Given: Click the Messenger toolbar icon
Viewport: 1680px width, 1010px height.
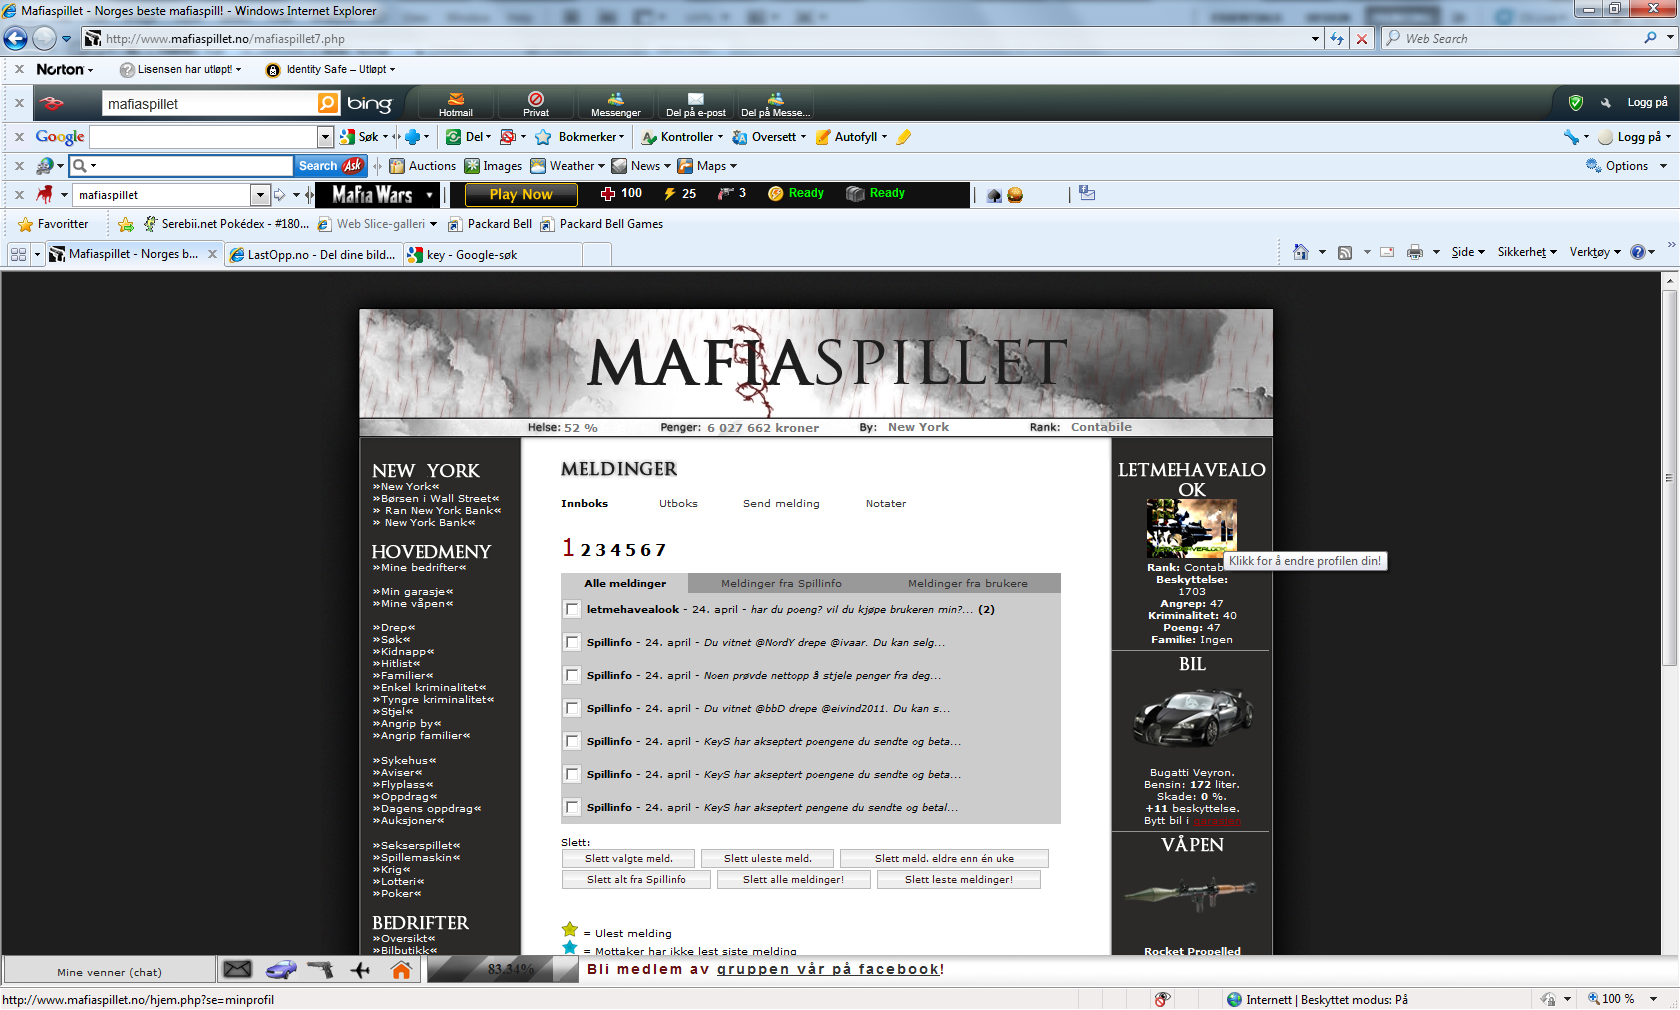Looking at the screenshot, I should [615, 104].
